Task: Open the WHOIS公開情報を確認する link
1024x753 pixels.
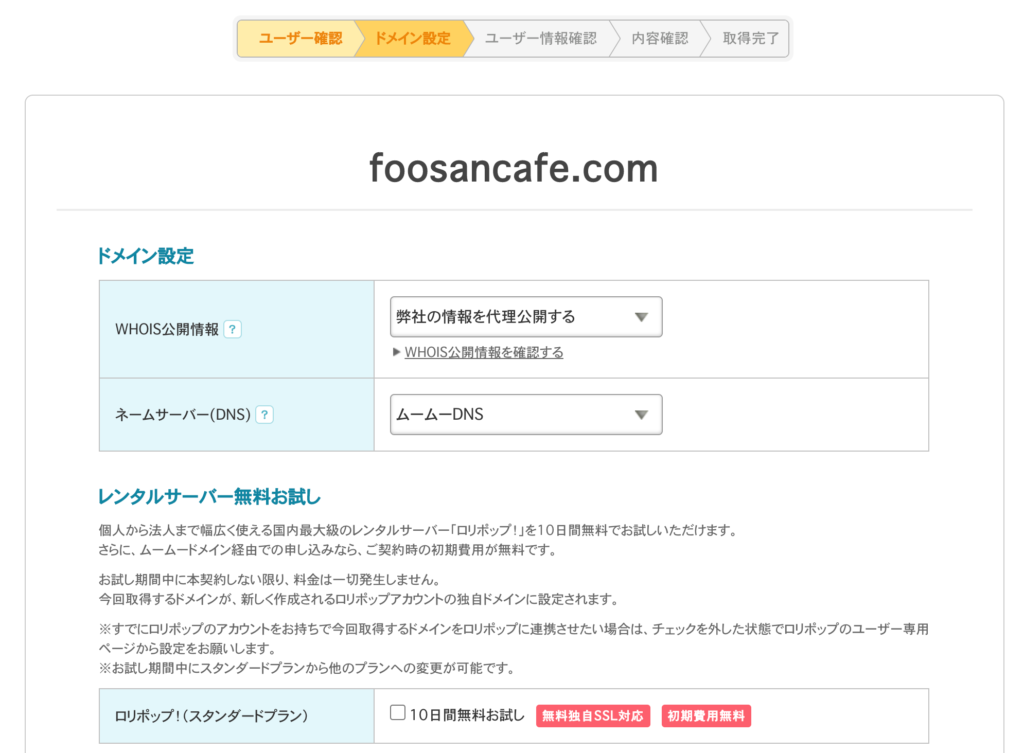Action: (x=484, y=352)
